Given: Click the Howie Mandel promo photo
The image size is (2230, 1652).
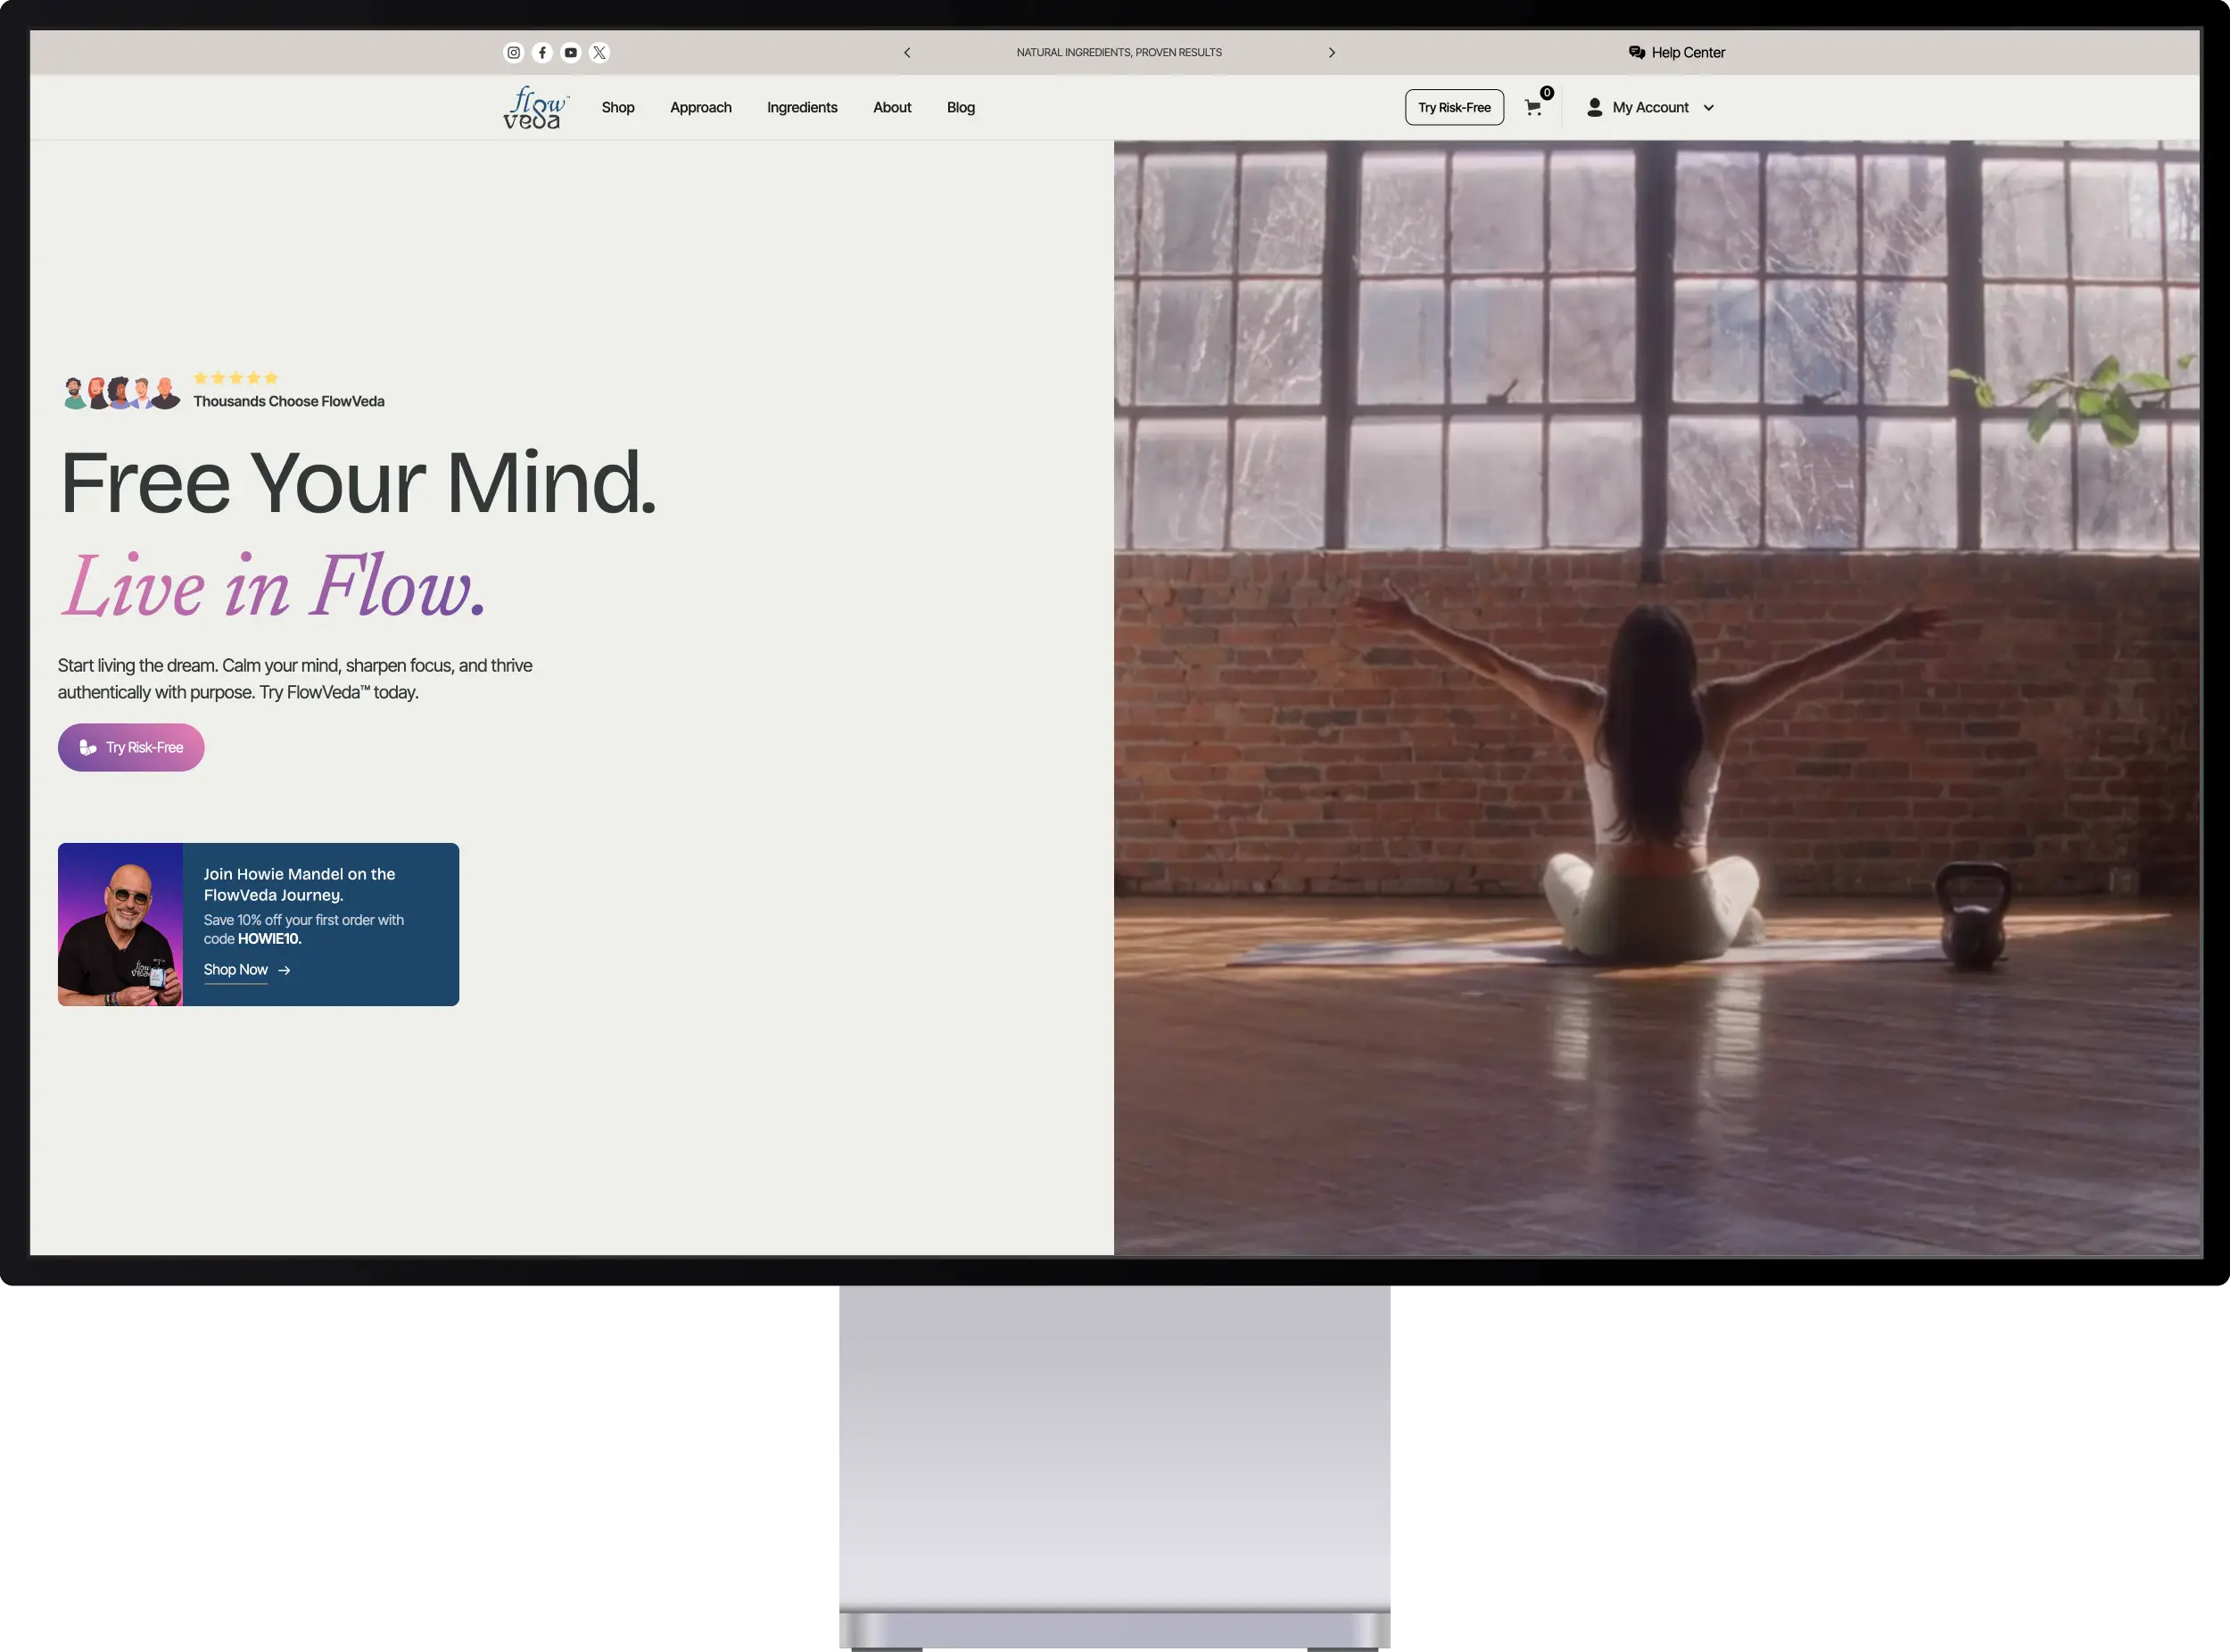Looking at the screenshot, I should [121, 925].
